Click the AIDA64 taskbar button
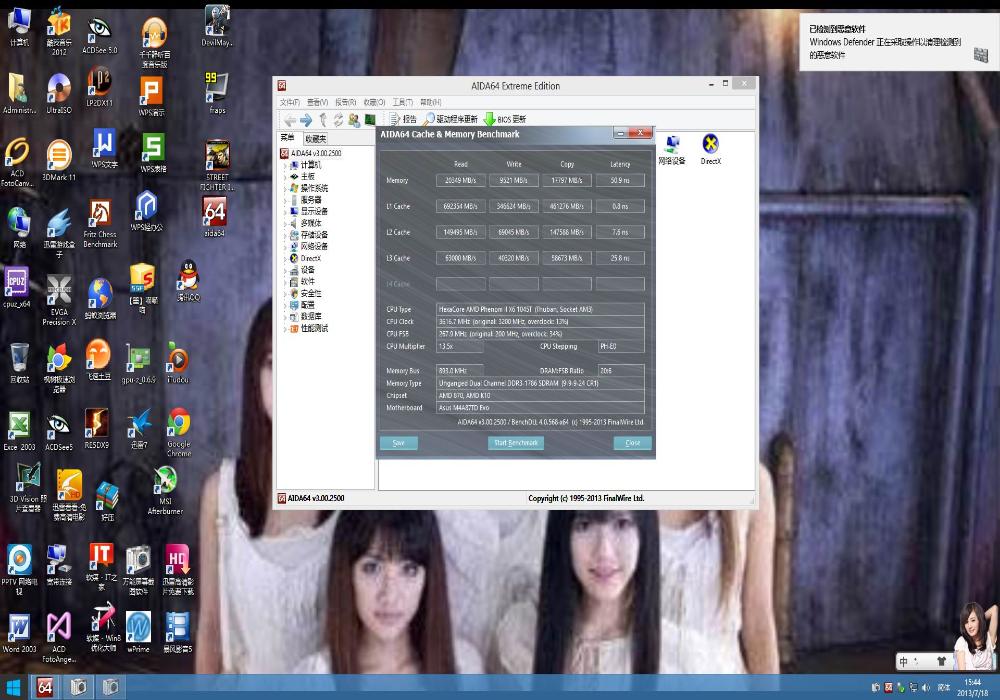The image size is (1000, 700). 45,687
